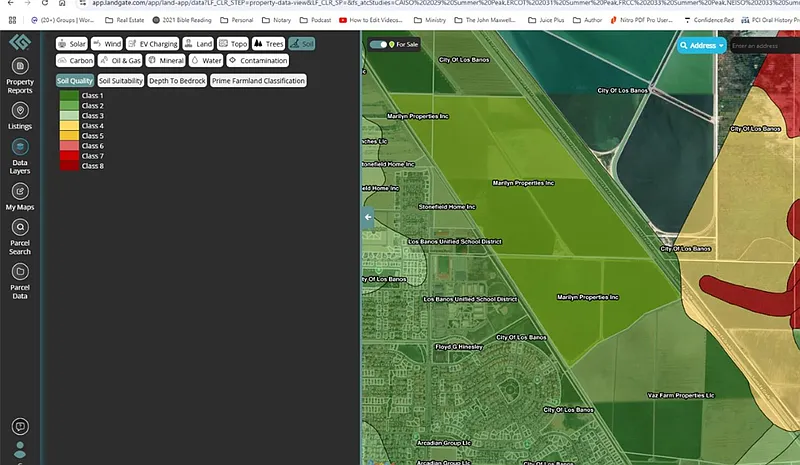This screenshot has height=465, width=800.
Task: Toggle the For Sale switch
Action: coord(379,44)
